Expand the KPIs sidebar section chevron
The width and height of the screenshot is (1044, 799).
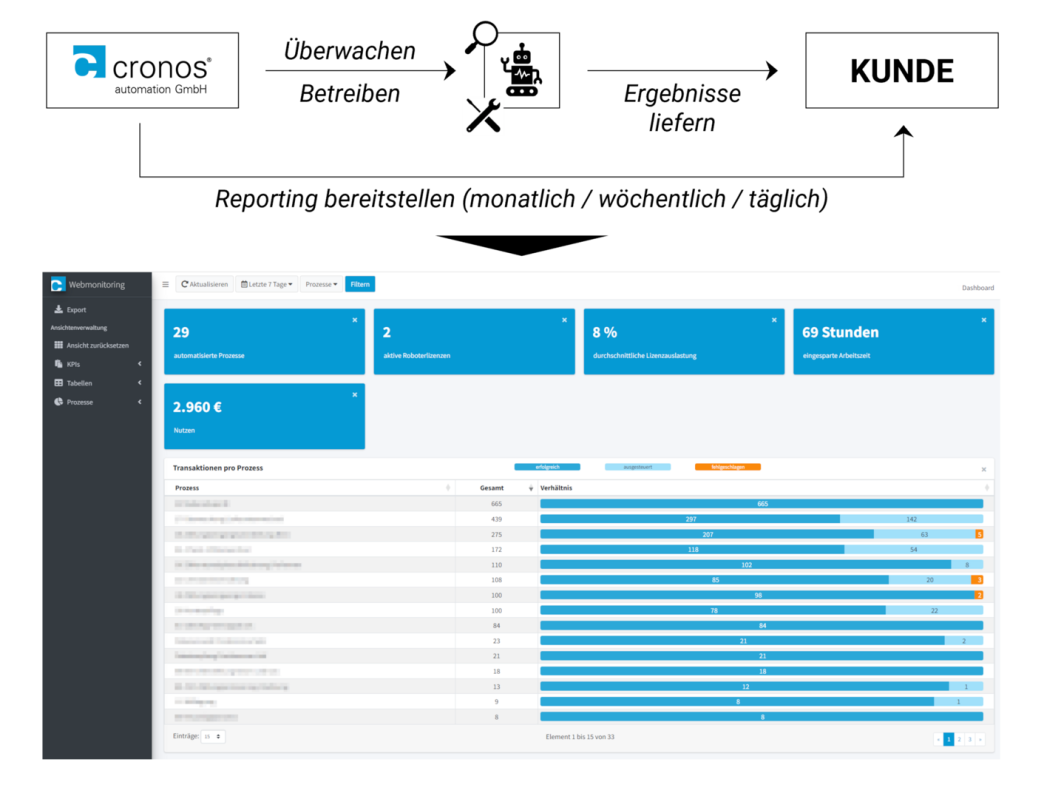pos(140,364)
